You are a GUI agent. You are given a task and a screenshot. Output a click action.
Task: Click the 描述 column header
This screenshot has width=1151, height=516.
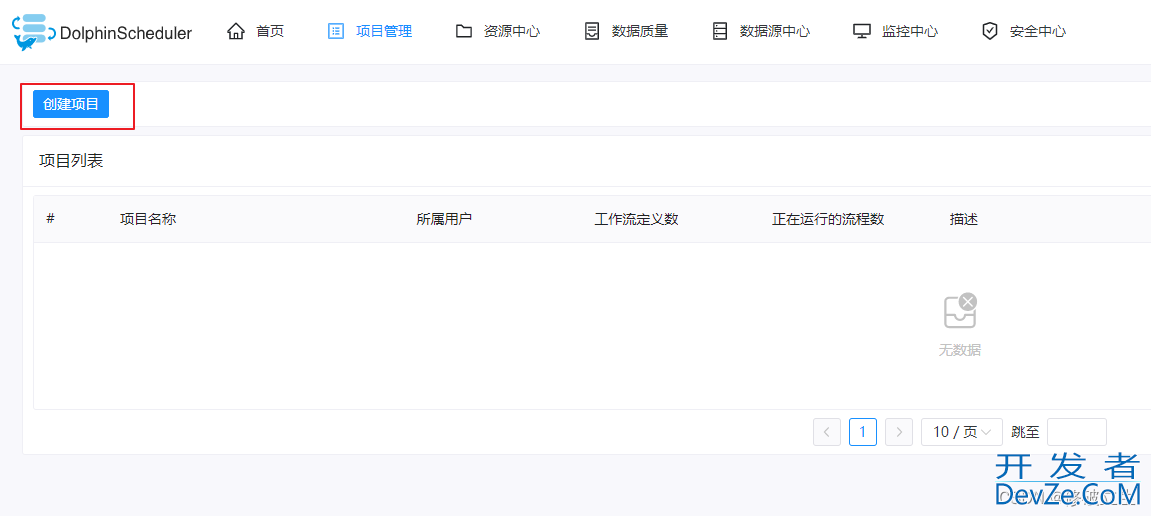tap(964, 219)
